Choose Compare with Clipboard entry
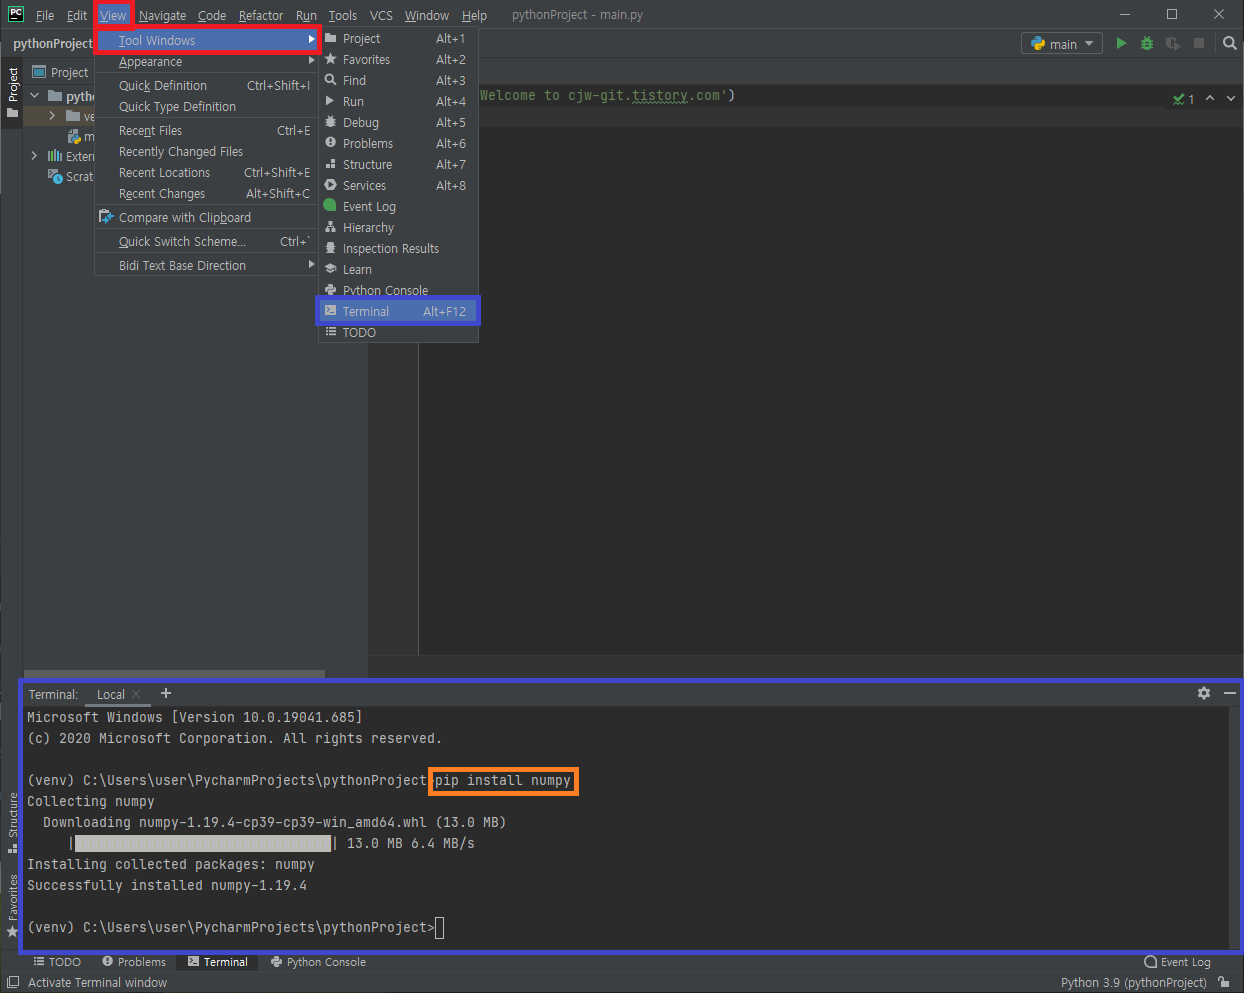 [x=207, y=218]
